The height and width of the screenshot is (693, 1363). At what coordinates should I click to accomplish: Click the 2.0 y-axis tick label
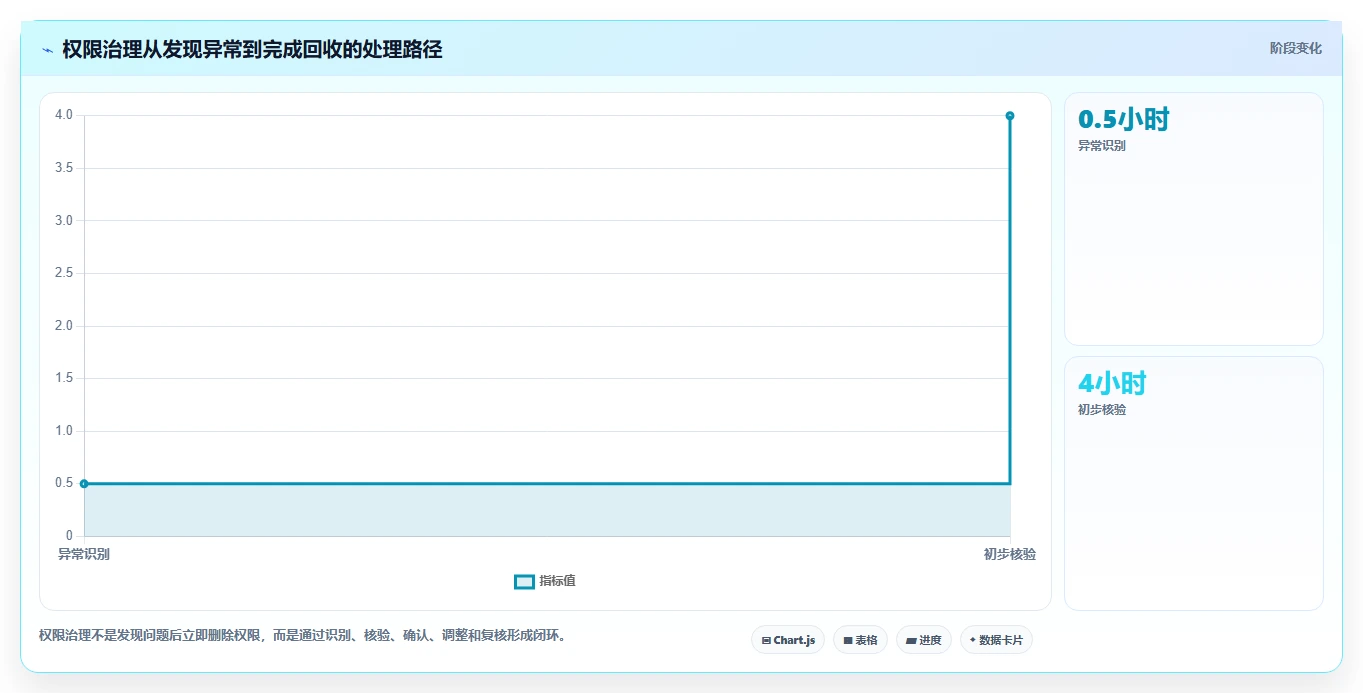point(64,326)
